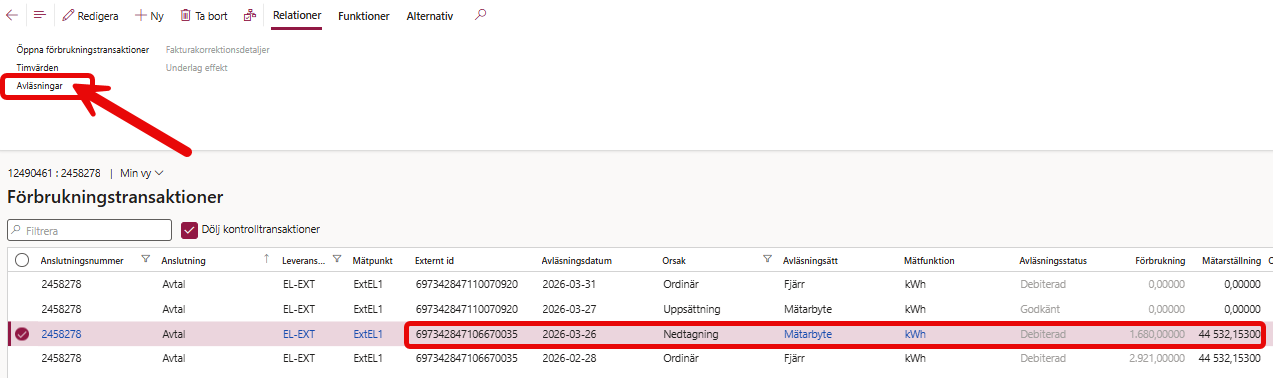
Task: Focus the Filtrera search field
Action: (89, 230)
